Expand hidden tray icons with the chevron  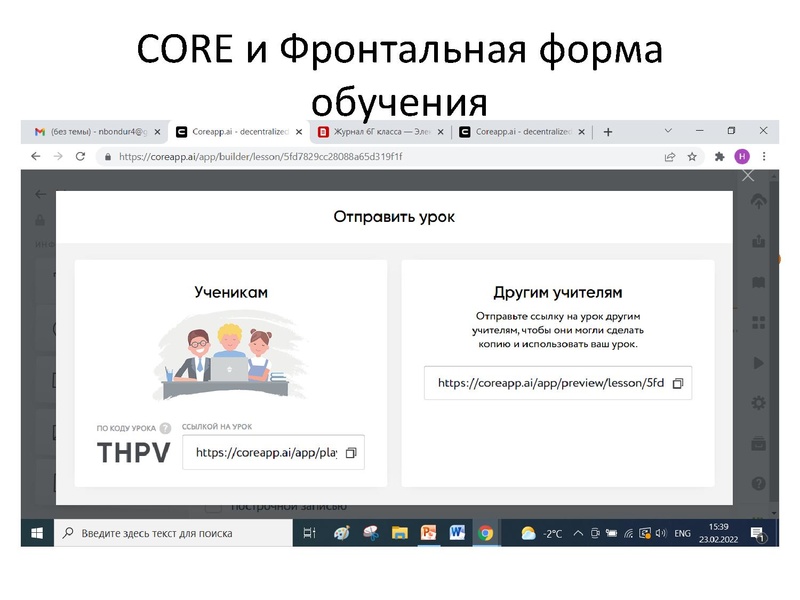click(x=578, y=533)
